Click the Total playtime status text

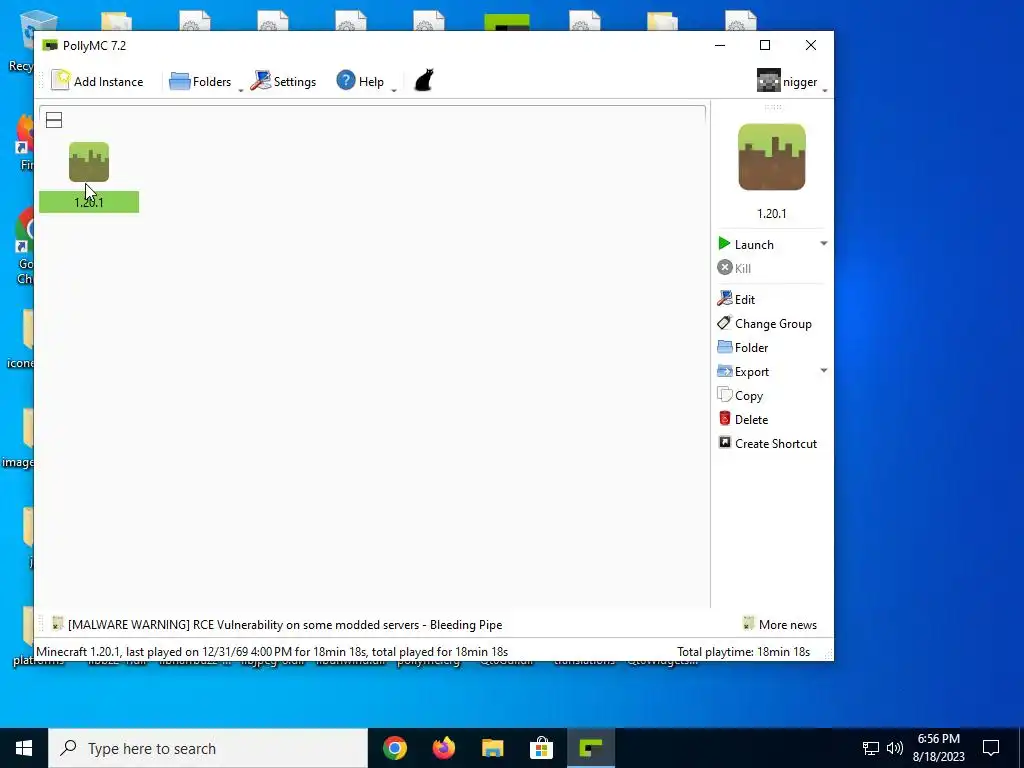click(743, 652)
